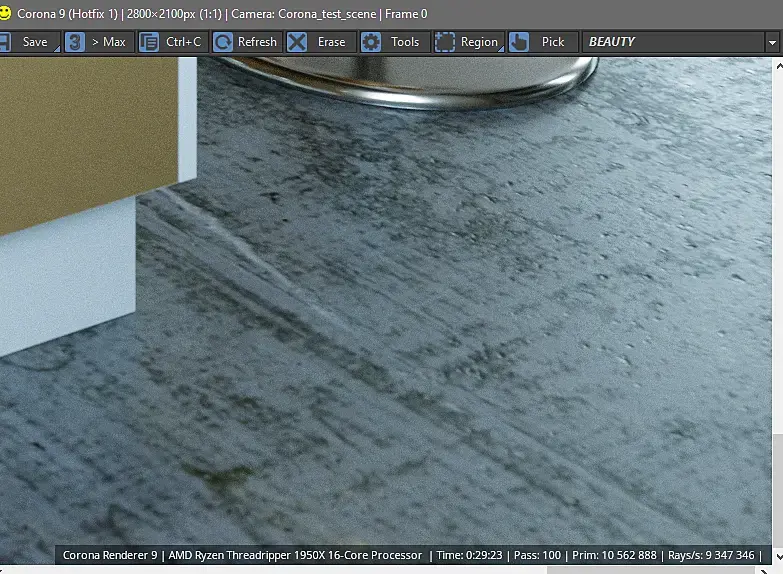The width and height of the screenshot is (783, 574).
Task: Click the Corona smiley icon in title bar
Action: (x=5, y=13)
